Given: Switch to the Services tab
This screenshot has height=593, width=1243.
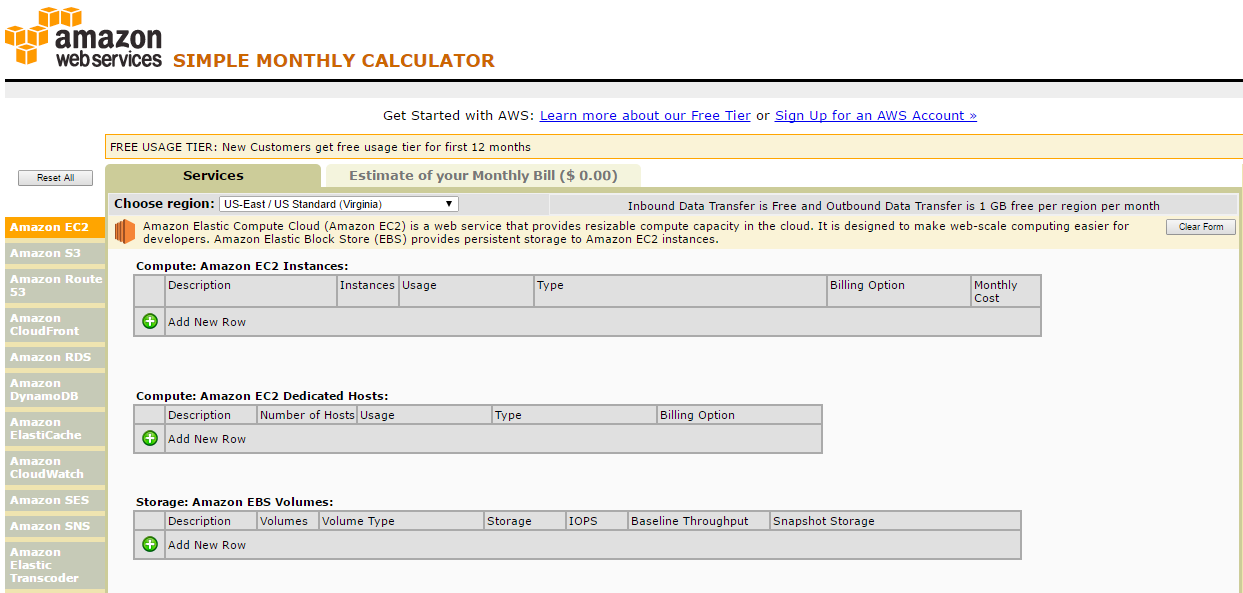Looking at the screenshot, I should coord(213,175).
